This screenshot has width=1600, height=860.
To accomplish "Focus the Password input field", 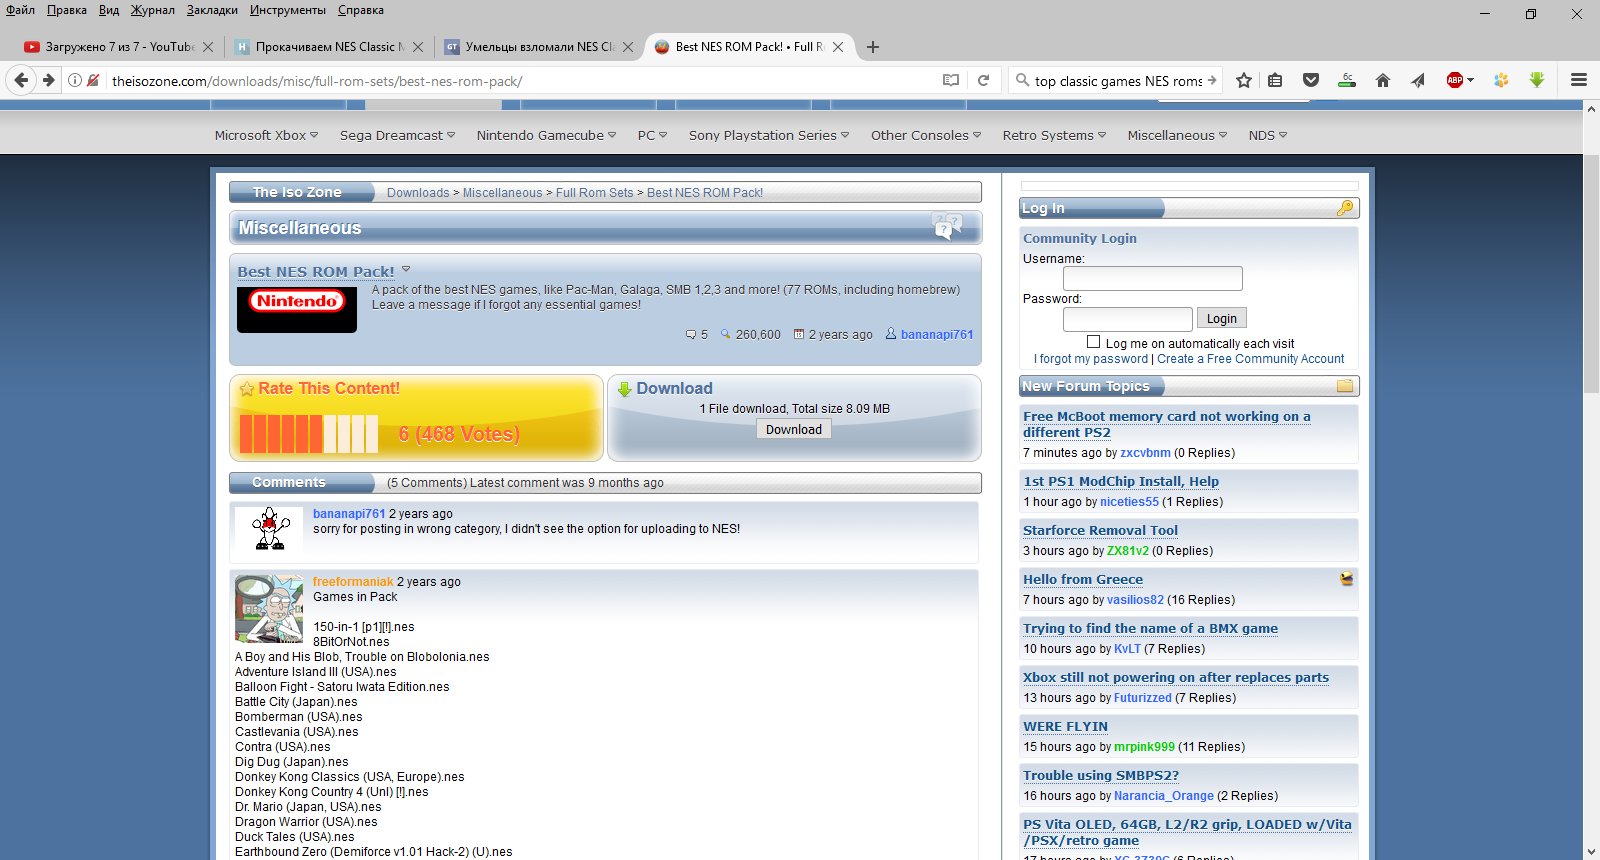I will click(x=1128, y=319).
